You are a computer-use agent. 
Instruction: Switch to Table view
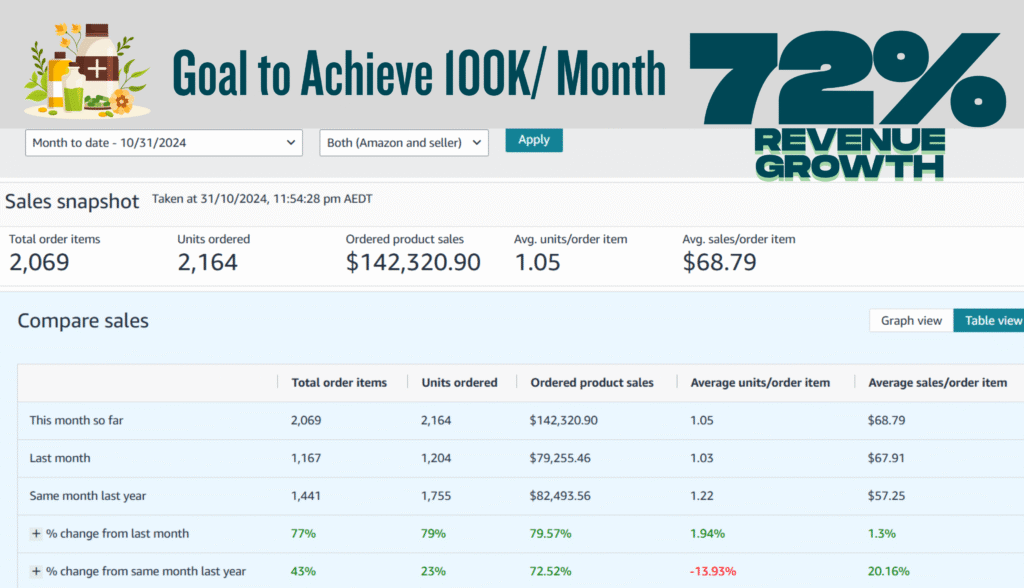(990, 321)
